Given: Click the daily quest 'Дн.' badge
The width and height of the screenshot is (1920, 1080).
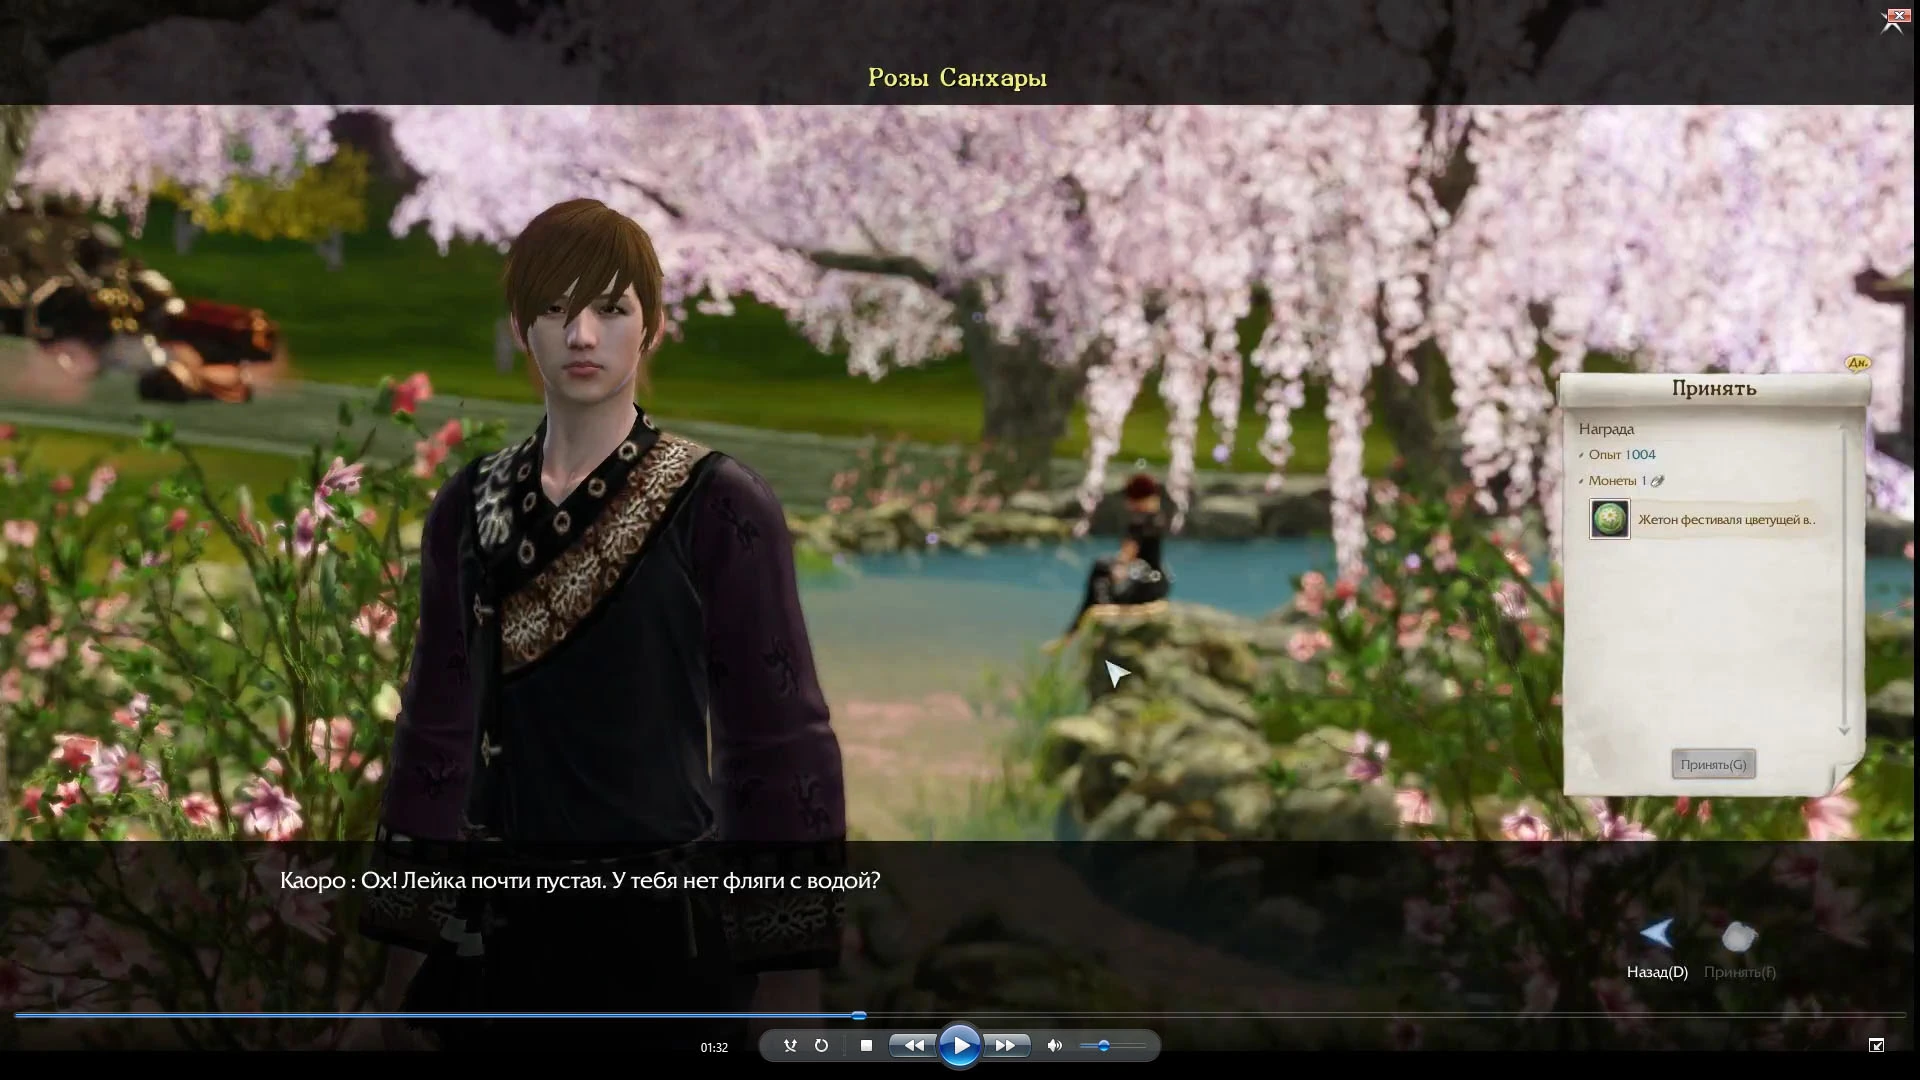Looking at the screenshot, I should tap(1858, 363).
